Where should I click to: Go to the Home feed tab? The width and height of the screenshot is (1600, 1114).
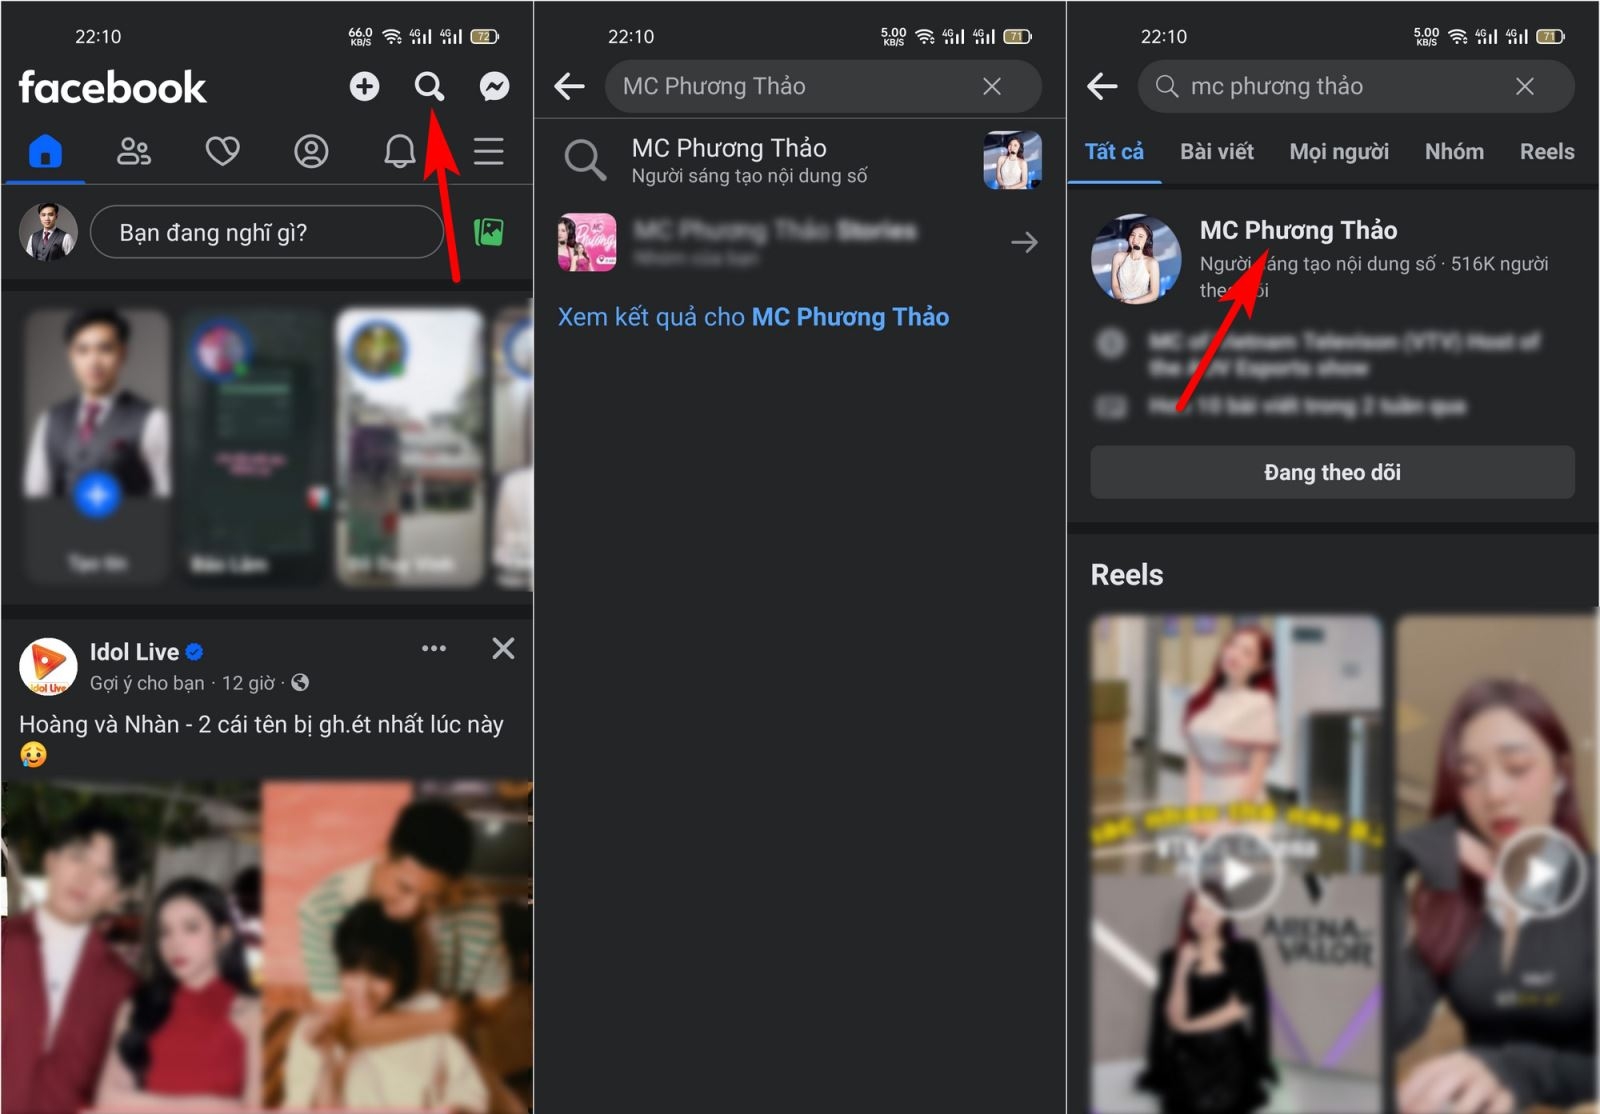point(46,152)
